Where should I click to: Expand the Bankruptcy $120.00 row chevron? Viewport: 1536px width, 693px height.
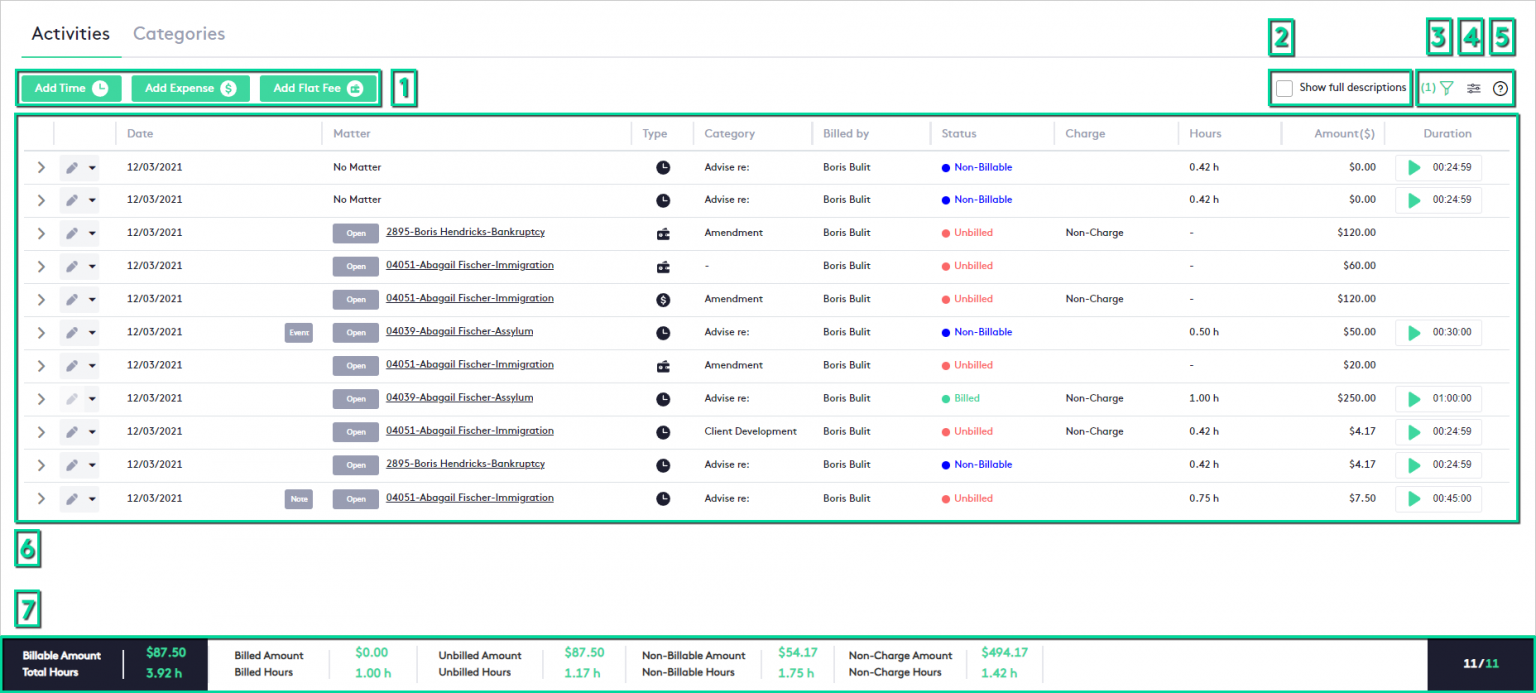[x=41, y=233]
